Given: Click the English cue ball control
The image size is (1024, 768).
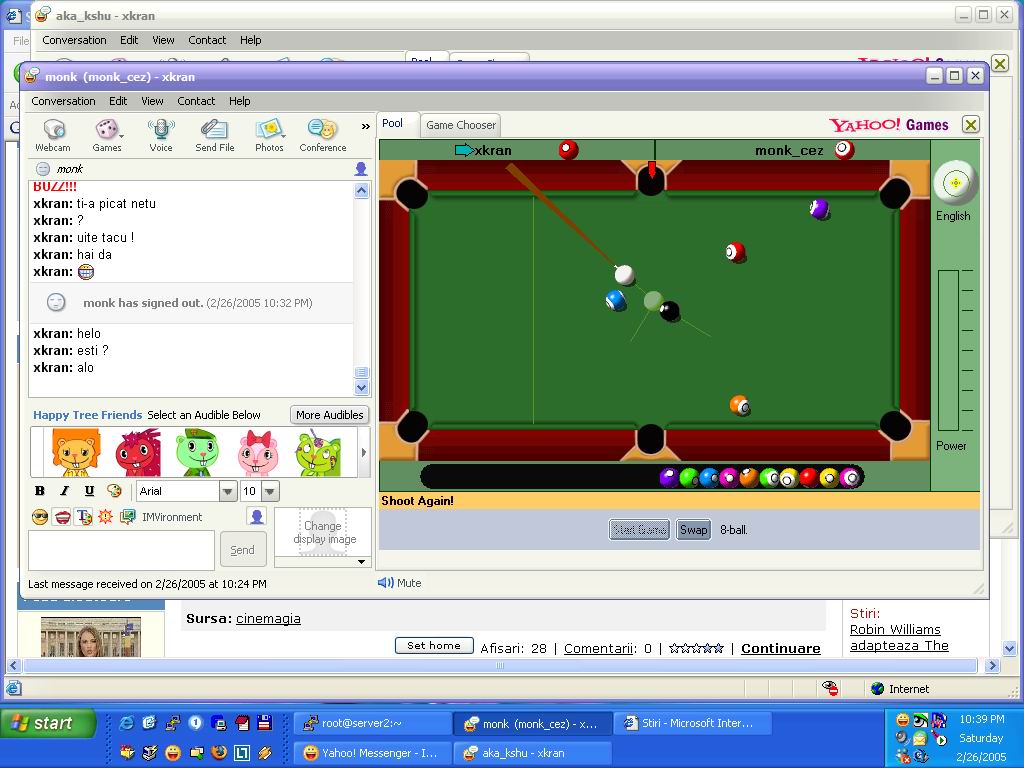Looking at the screenshot, I should [955, 182].
